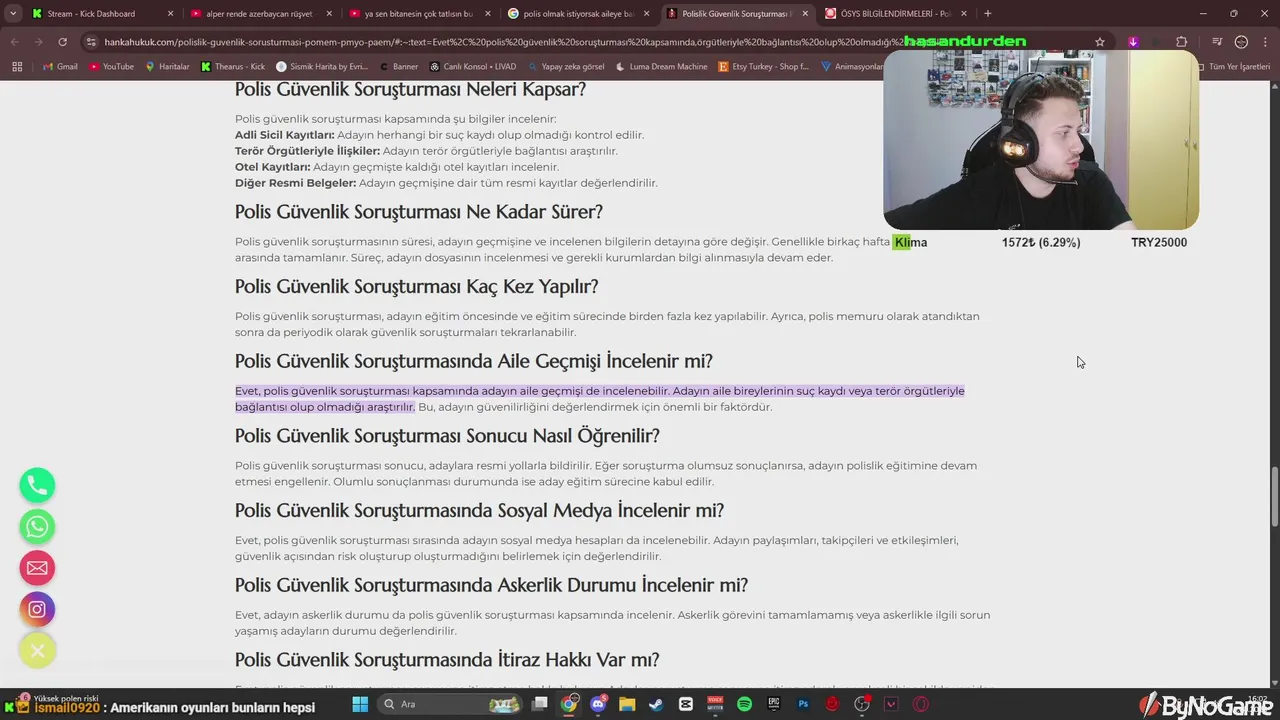
Task: Open the Chrome apps grid shortcut
Action: coord(17,66)
